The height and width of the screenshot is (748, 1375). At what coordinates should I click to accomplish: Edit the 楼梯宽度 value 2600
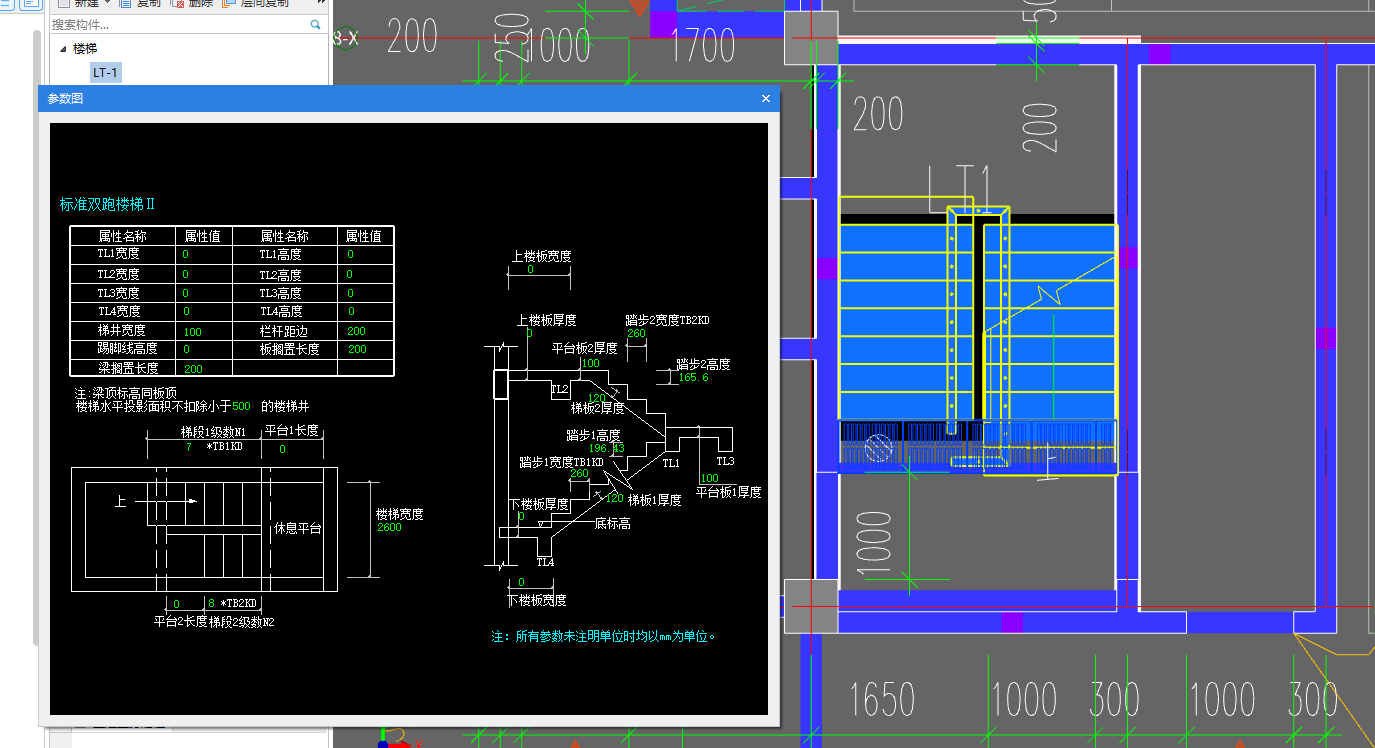[x=389, y=527]
